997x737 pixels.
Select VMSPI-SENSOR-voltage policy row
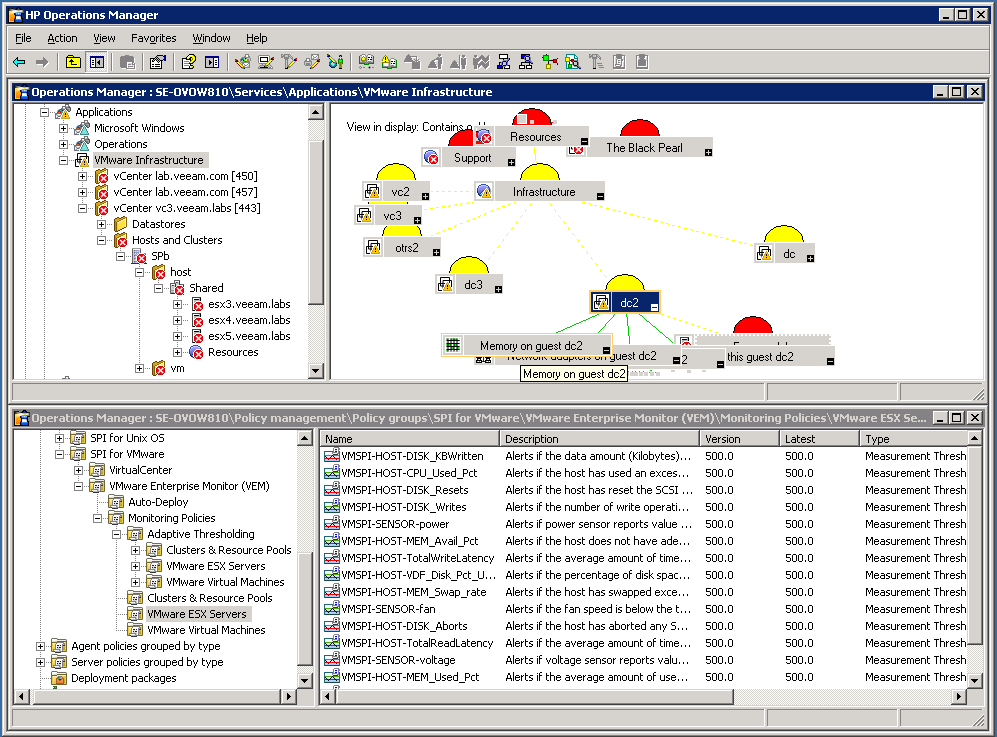pos(644,660)
